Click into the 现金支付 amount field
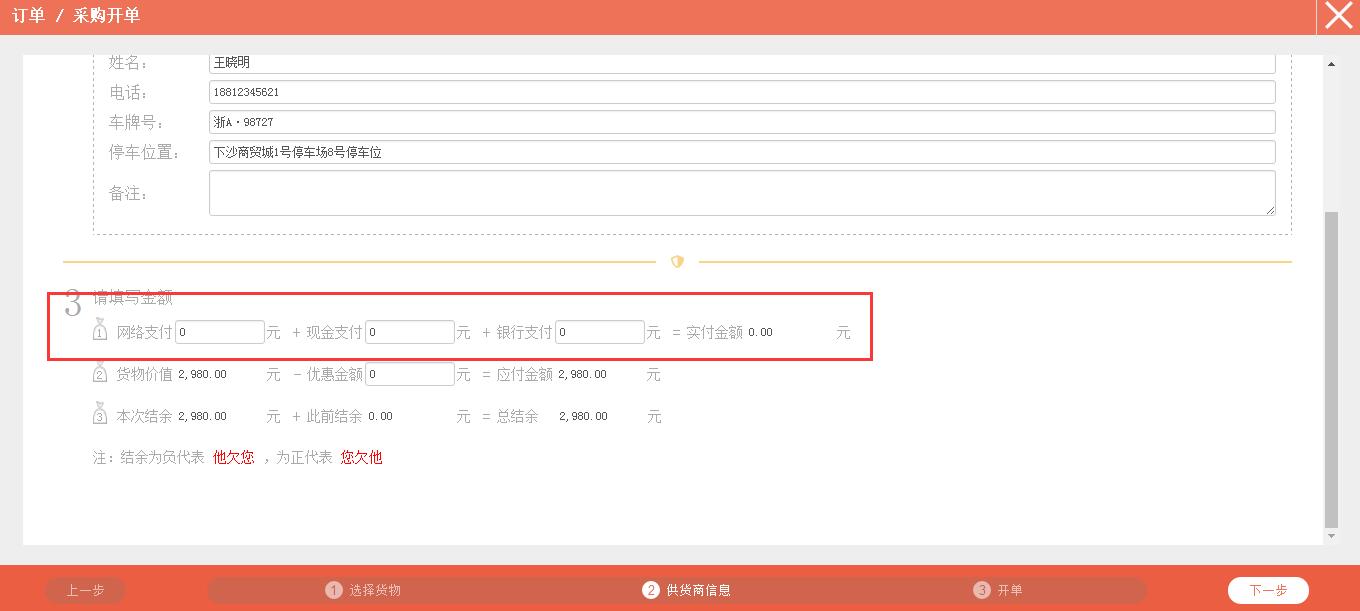 409,332
